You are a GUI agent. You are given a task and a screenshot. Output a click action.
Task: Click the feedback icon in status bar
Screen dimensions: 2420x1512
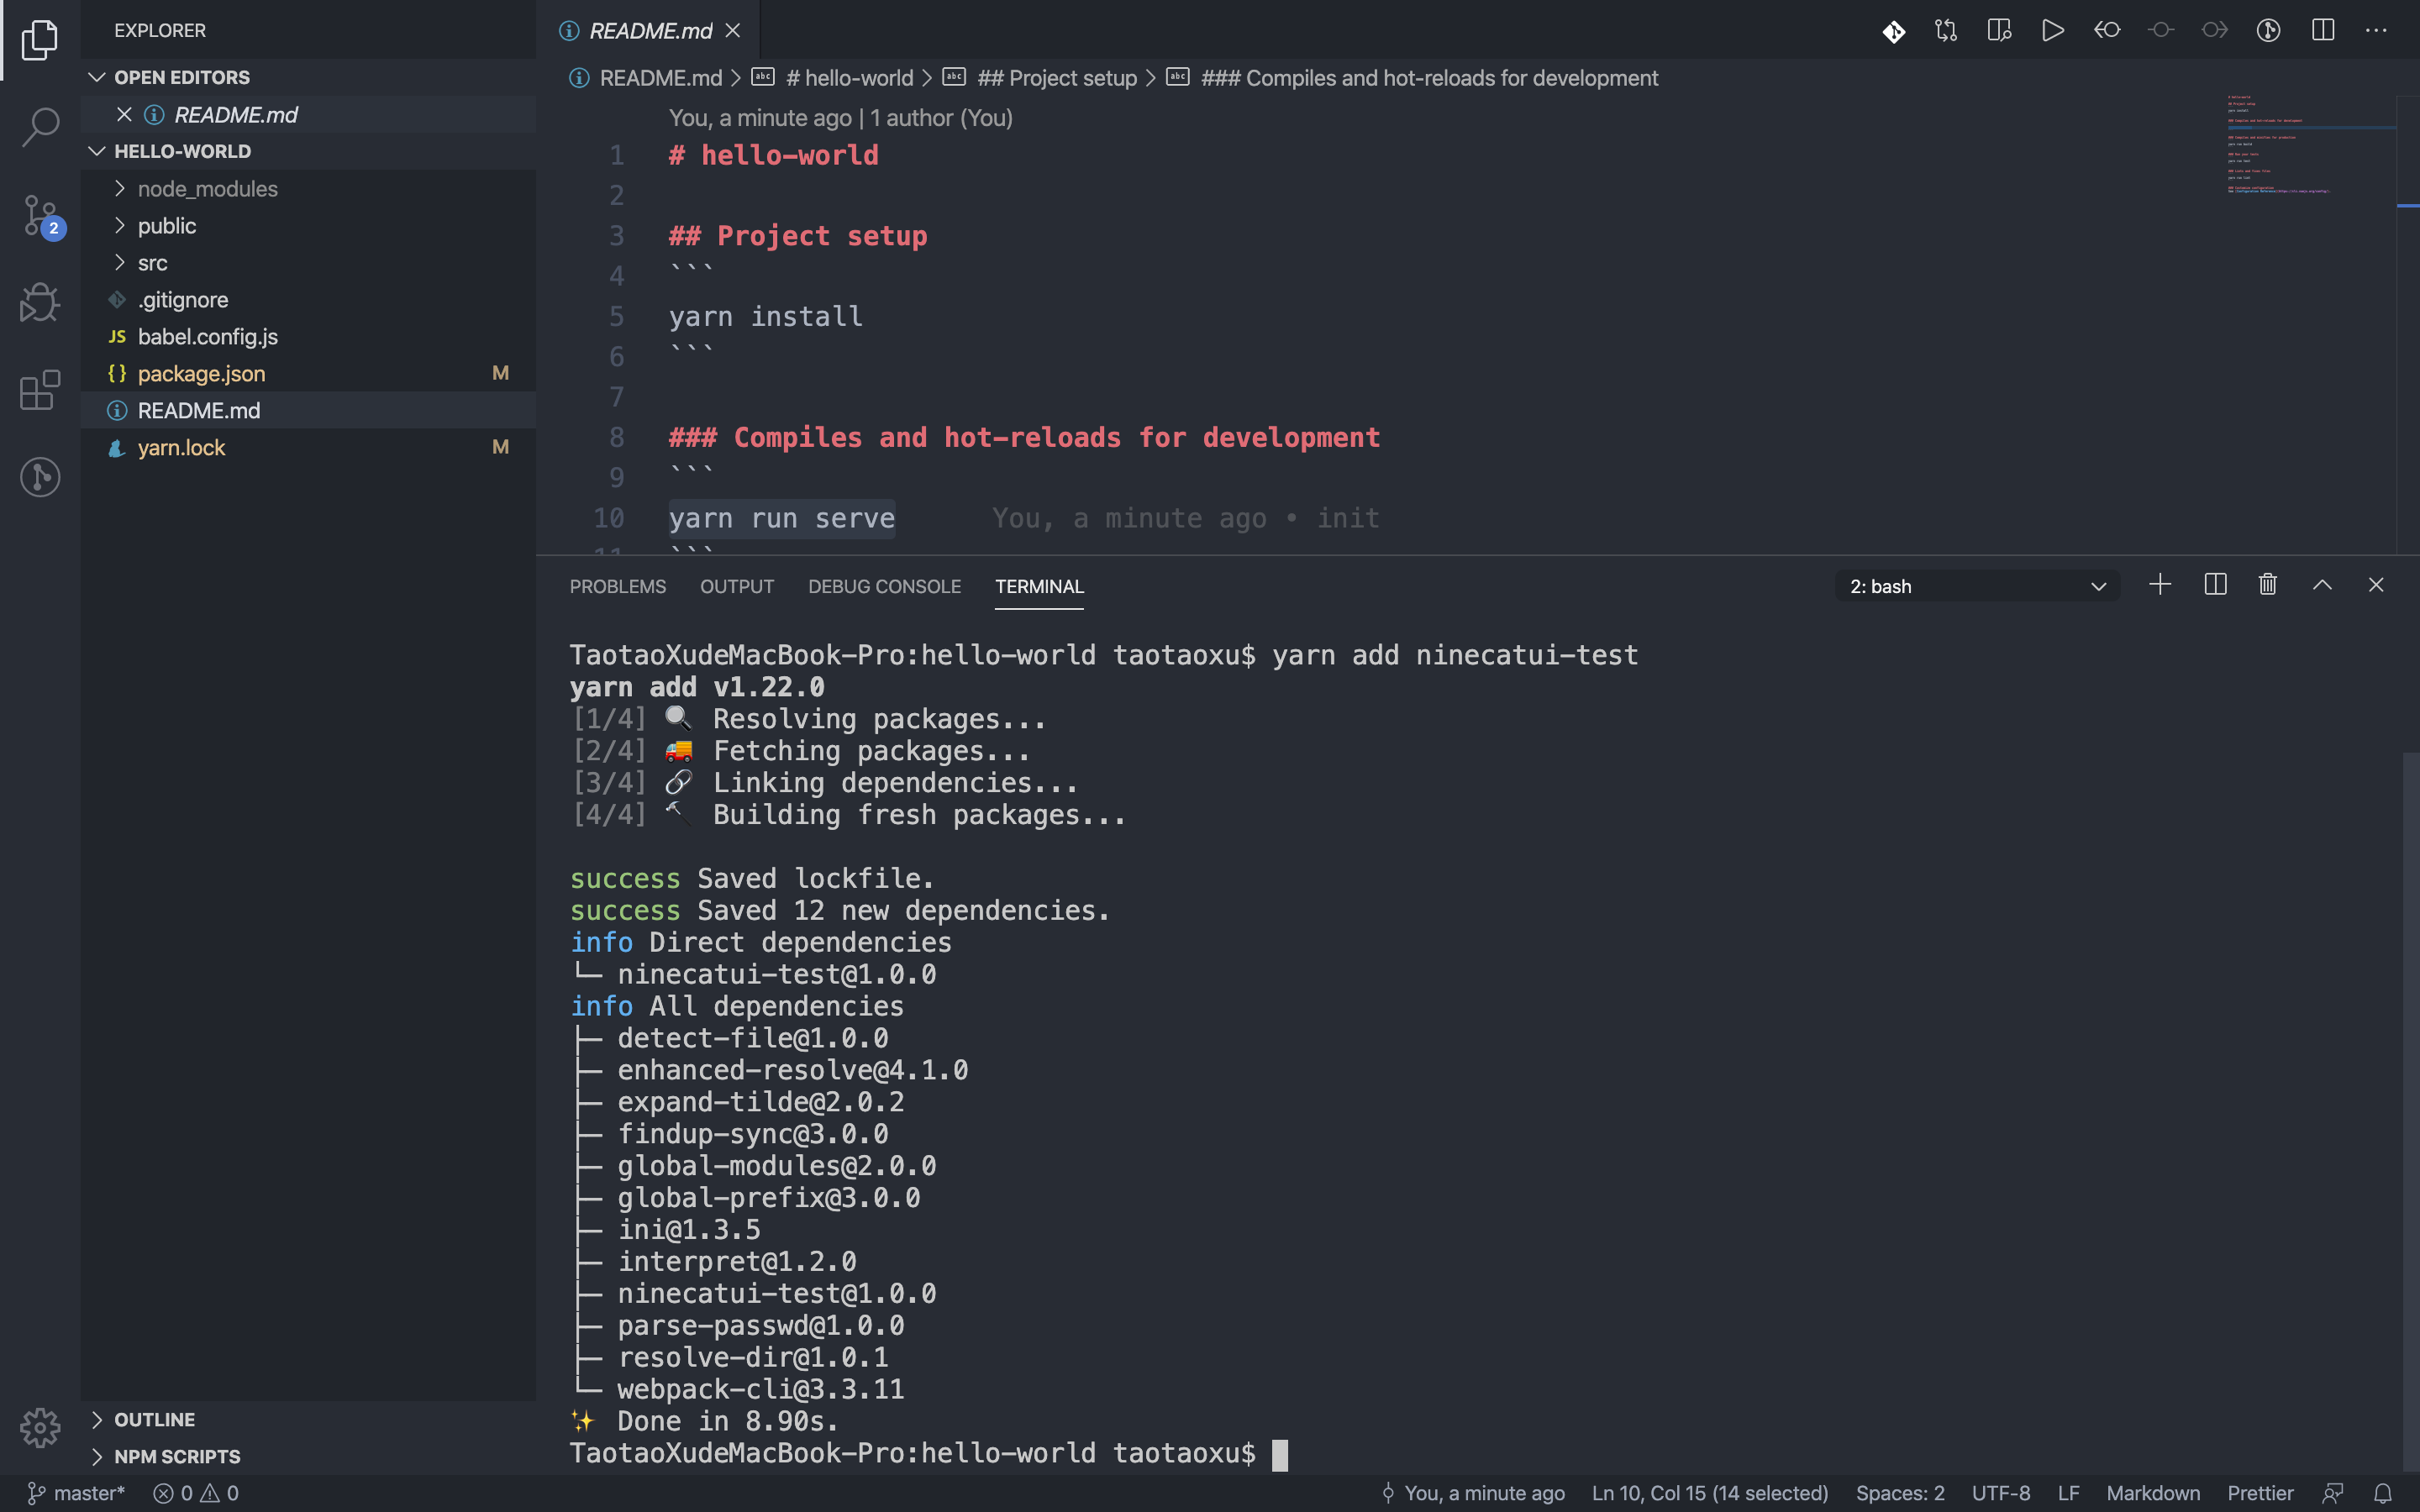tap(2333, 1493)
